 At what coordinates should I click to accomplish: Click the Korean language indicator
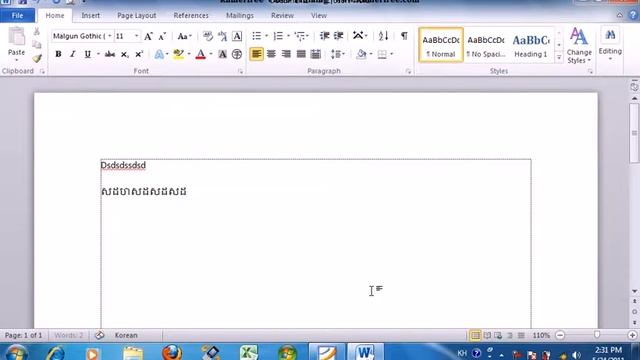pos(126,335)
